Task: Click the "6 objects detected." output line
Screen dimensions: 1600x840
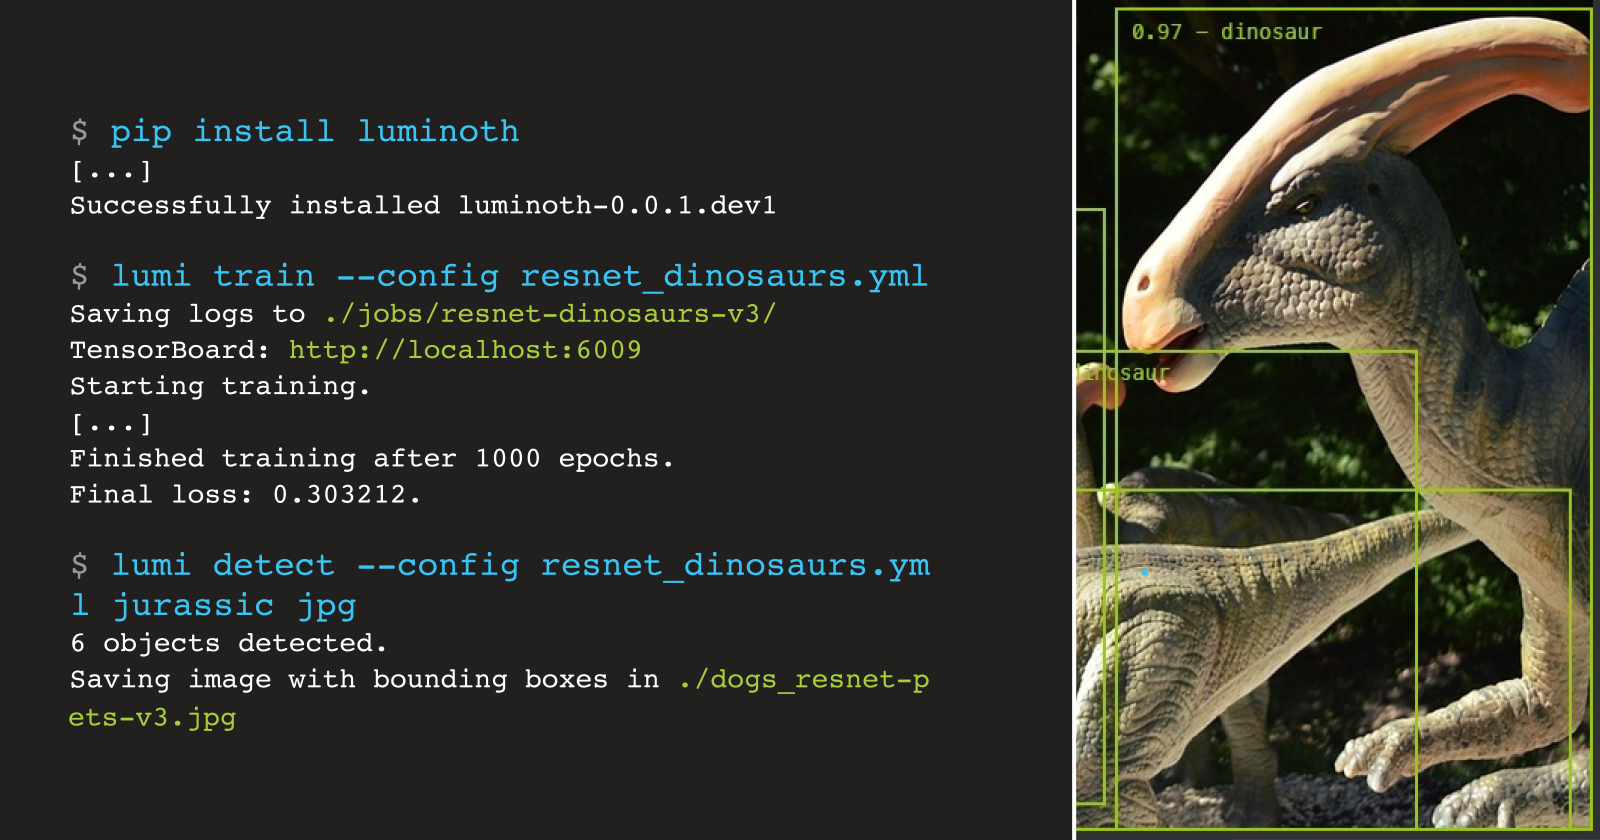Action: [x=228, y=643]
